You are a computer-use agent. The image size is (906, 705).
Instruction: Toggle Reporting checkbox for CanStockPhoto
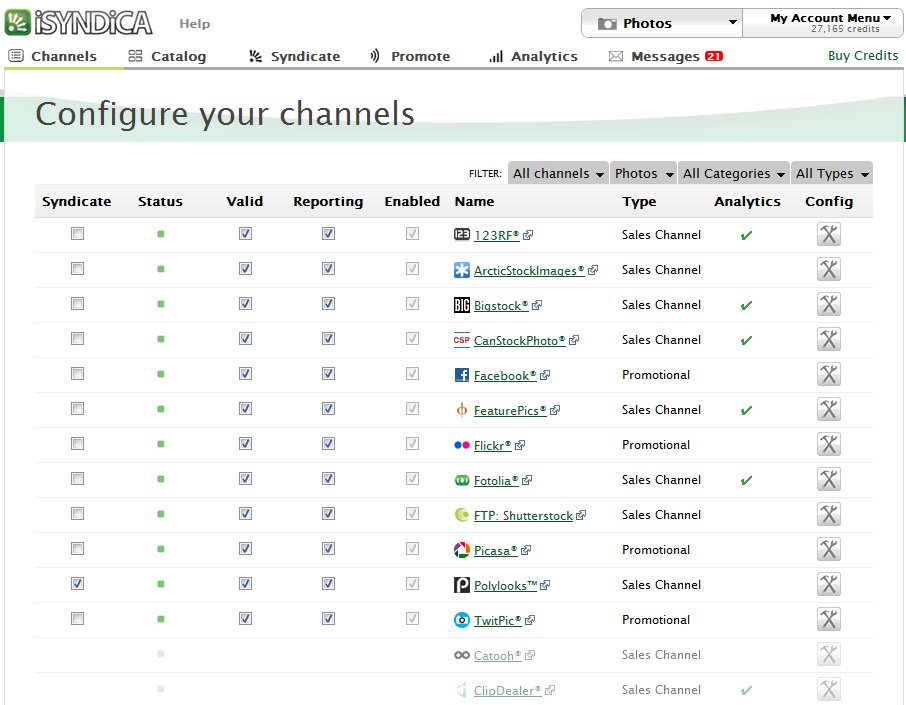pos(328,339)
